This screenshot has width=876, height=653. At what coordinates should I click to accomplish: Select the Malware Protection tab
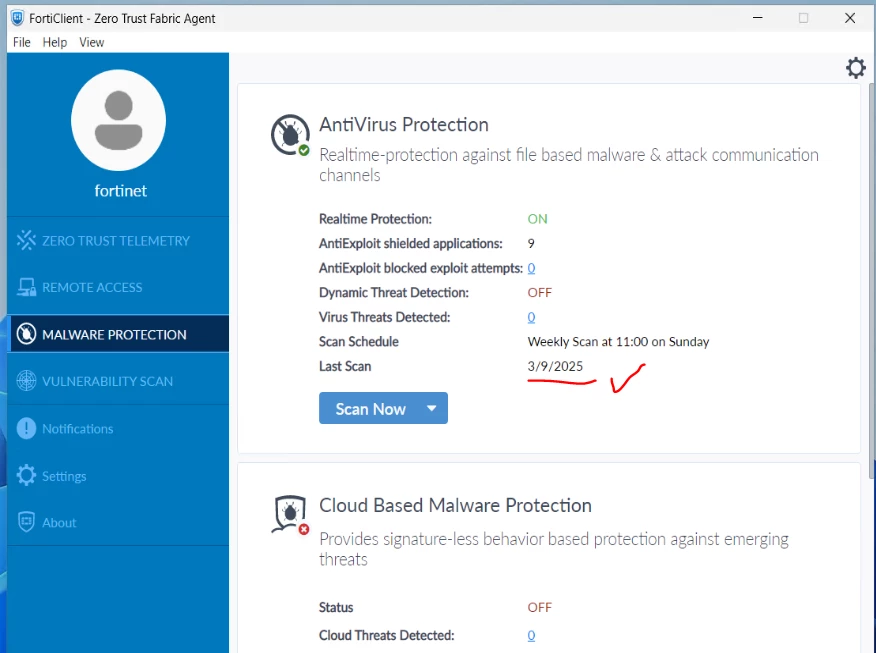click(118, 334)
